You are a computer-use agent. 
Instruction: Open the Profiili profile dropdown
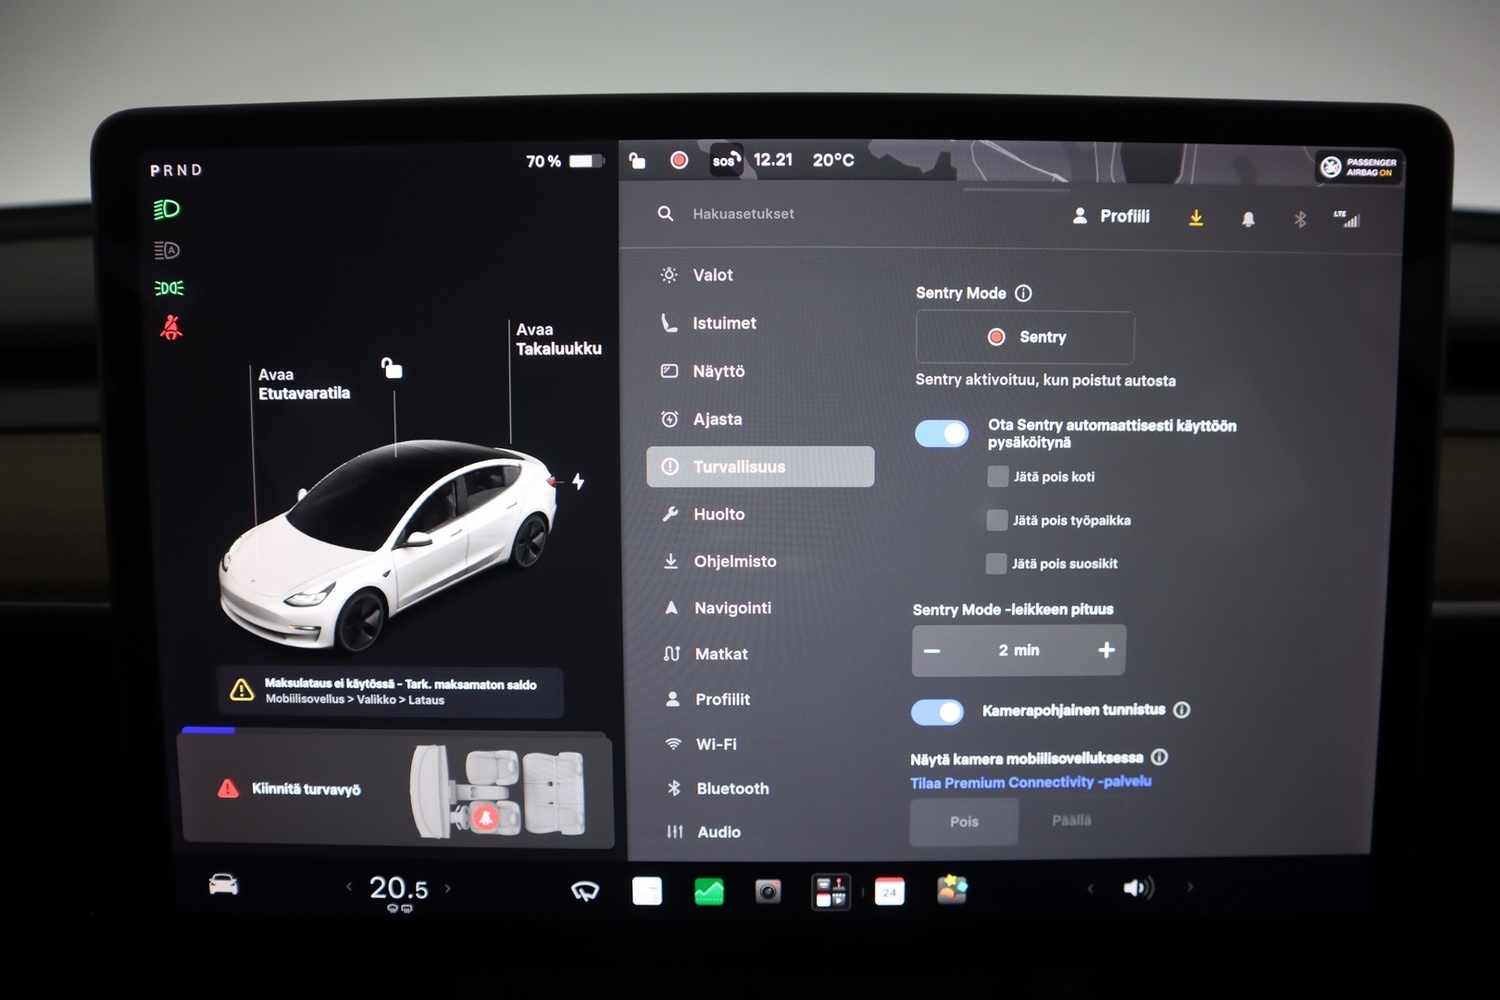point(1111,216)
